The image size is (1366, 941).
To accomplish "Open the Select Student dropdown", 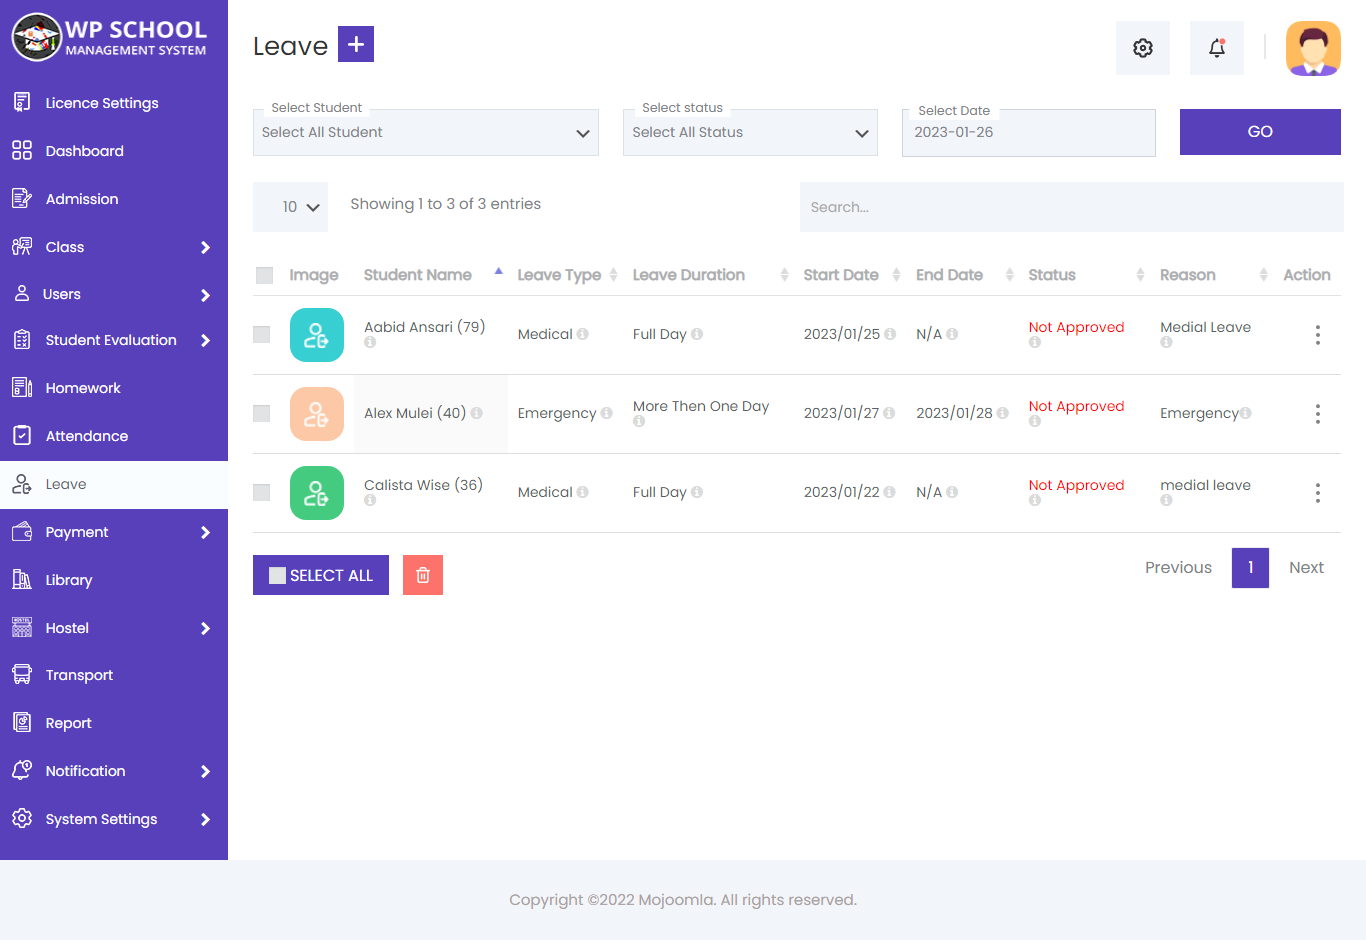I will click(426, 132).
